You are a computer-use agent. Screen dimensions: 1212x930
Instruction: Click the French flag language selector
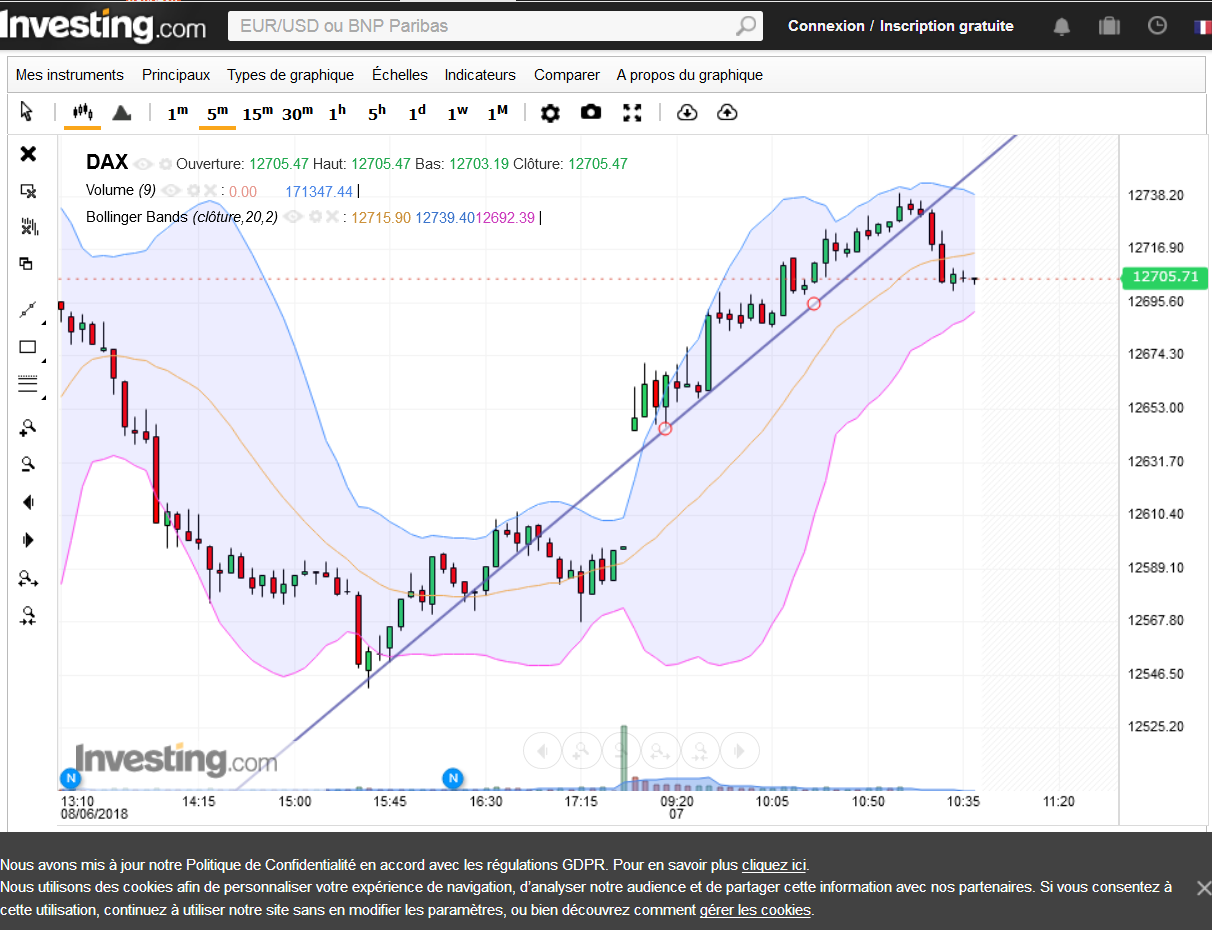(x=1202, y=27)
